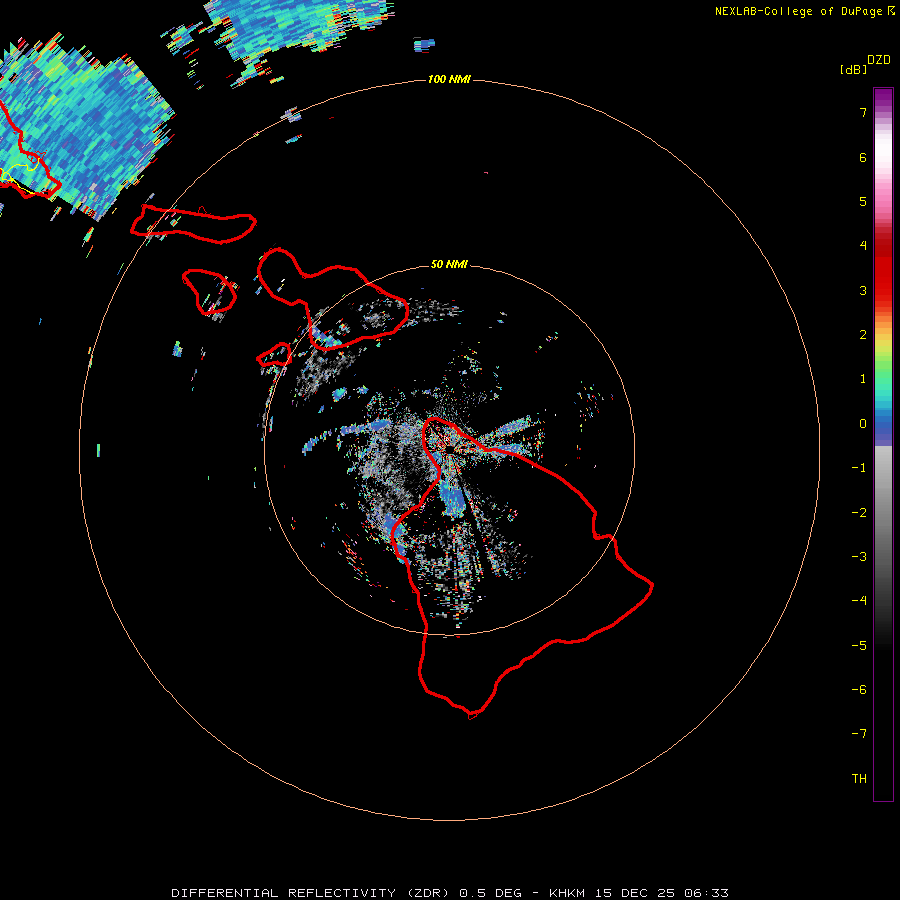Click the NEXLAB-College of DuPage watermark text
This screenshot has width=900, height=900.
click(805, 11)
